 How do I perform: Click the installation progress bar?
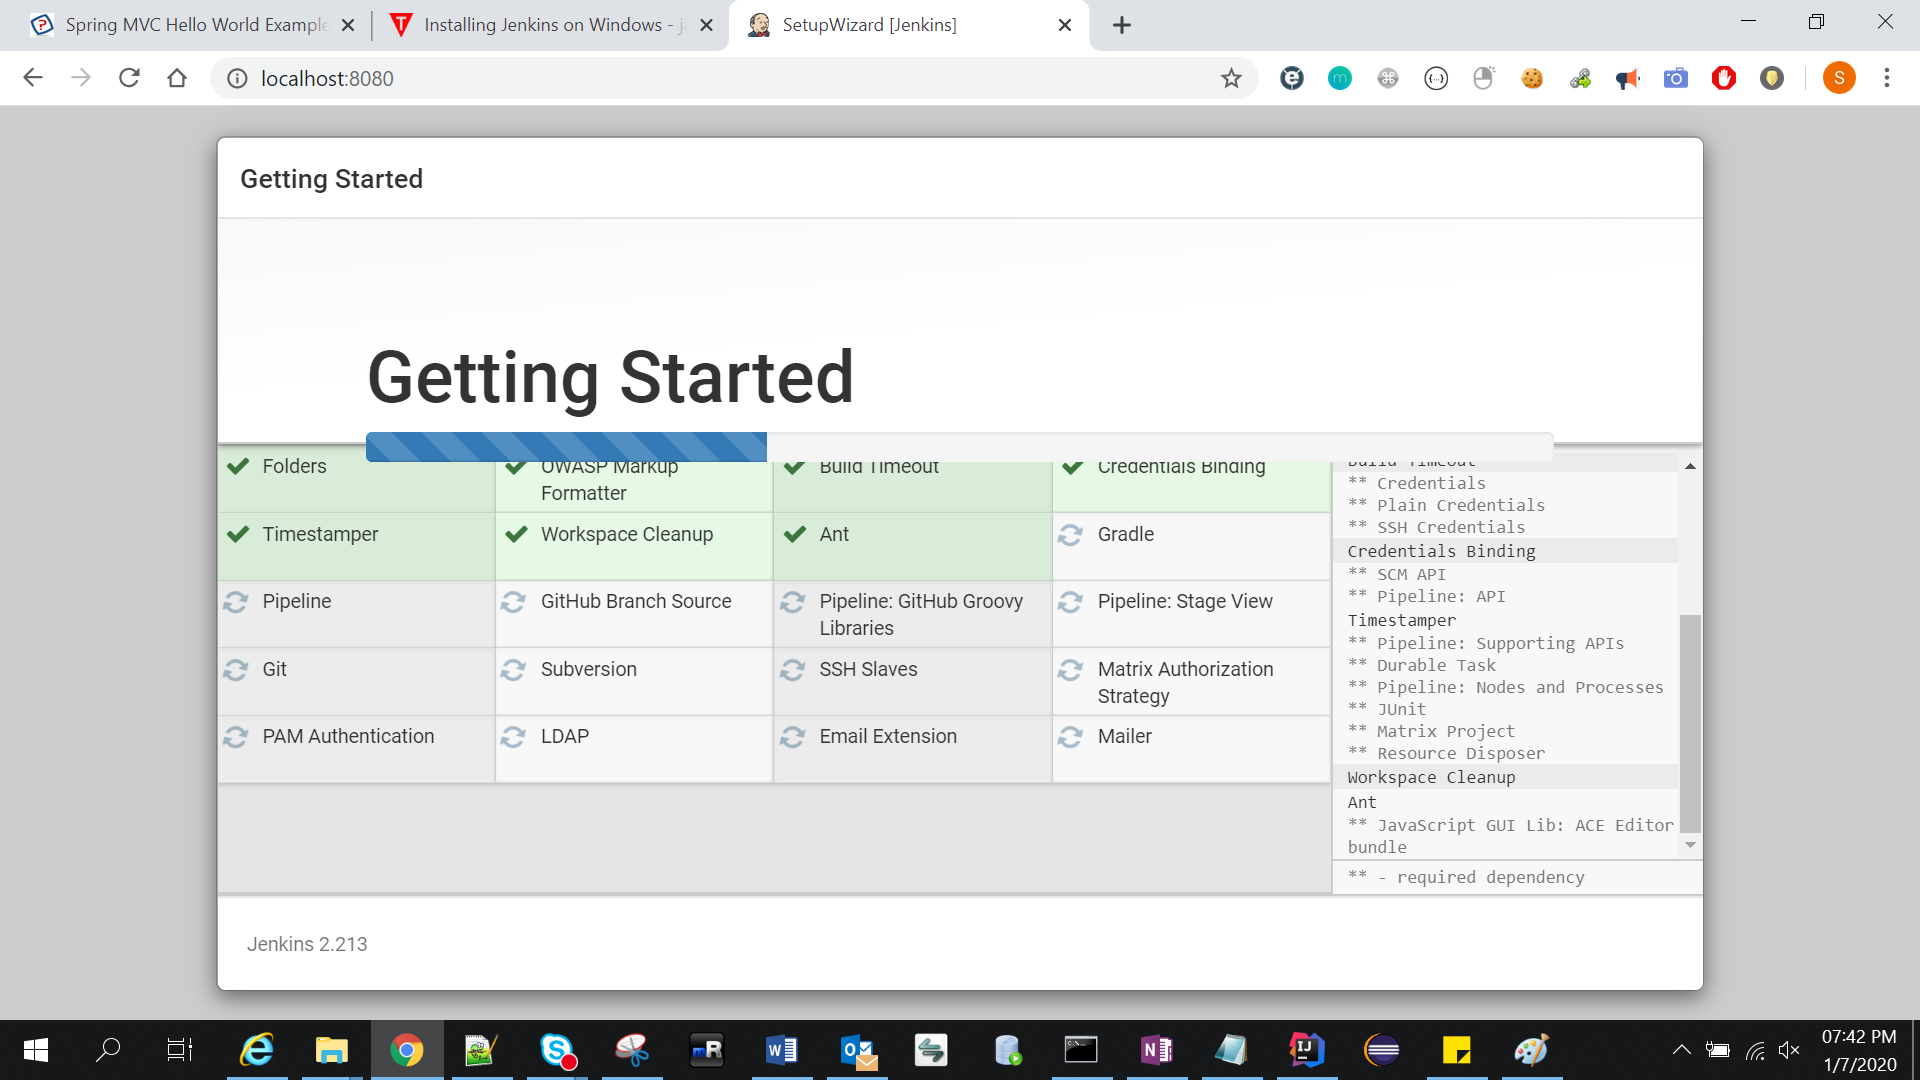click(x=958, y=447)
